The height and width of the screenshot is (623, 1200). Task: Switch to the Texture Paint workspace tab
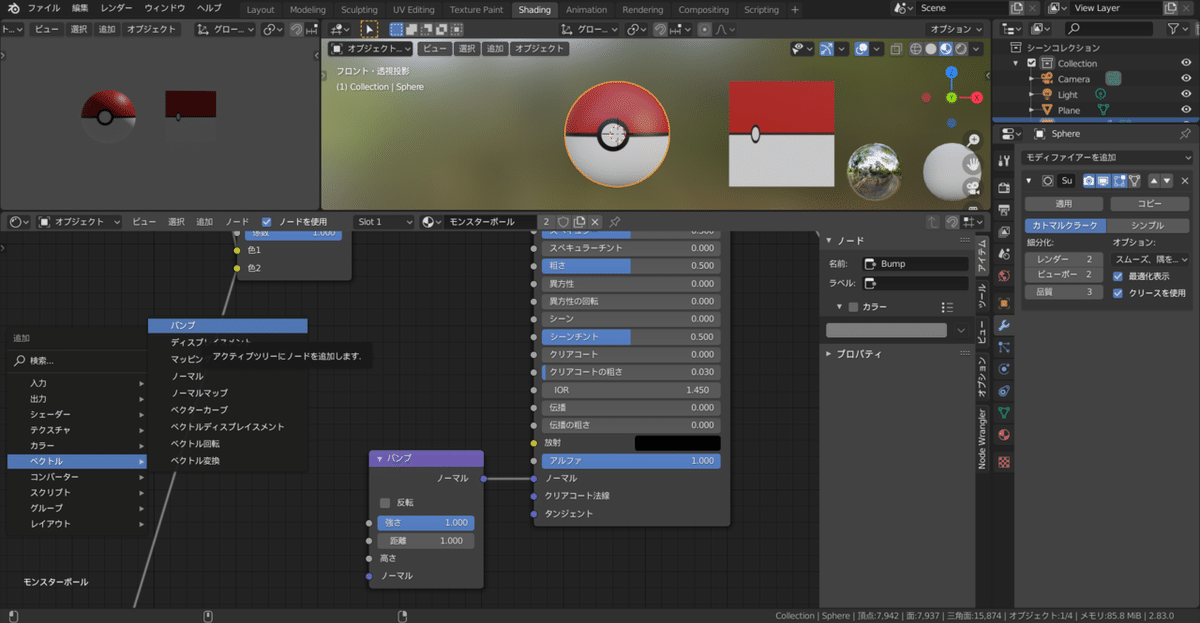click(476, 9)
